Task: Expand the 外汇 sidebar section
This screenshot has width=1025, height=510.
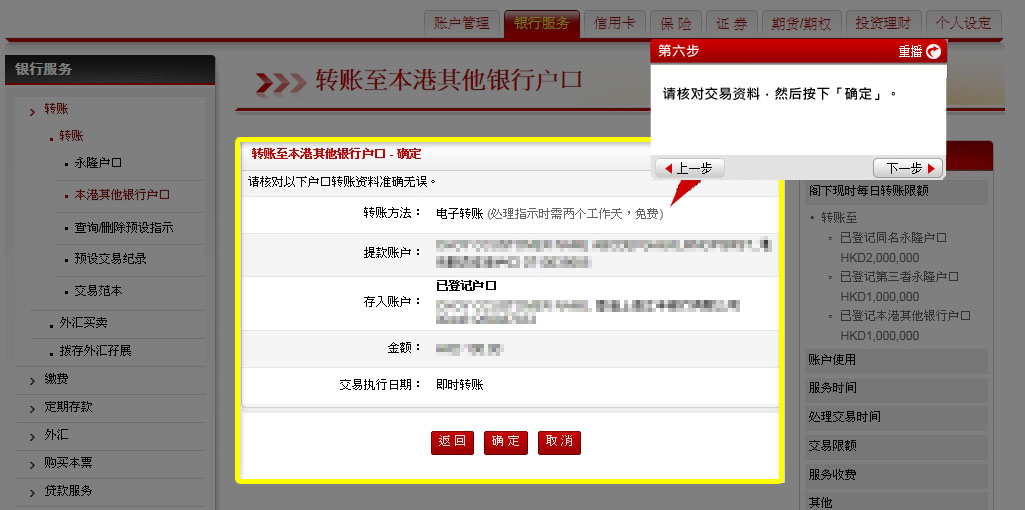Action: (56, 435)
